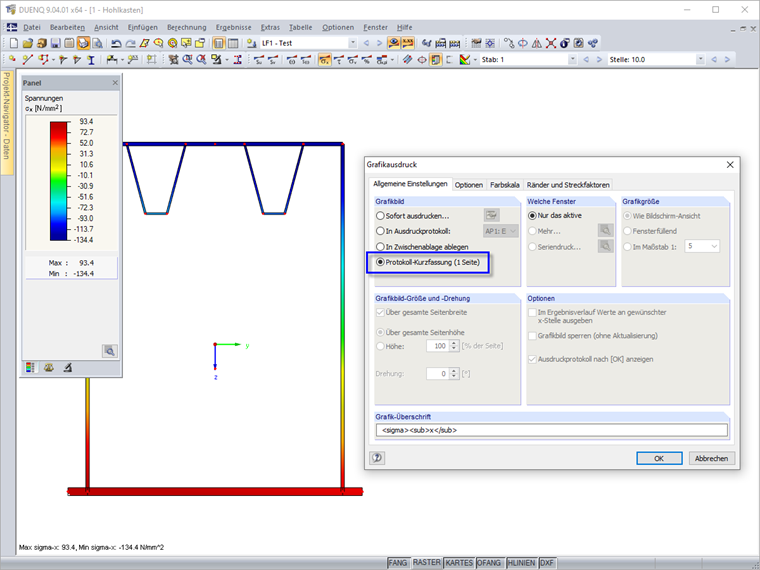Close the Panel with its X
Viewport: 760px width, 570px height.
(115, 83)
